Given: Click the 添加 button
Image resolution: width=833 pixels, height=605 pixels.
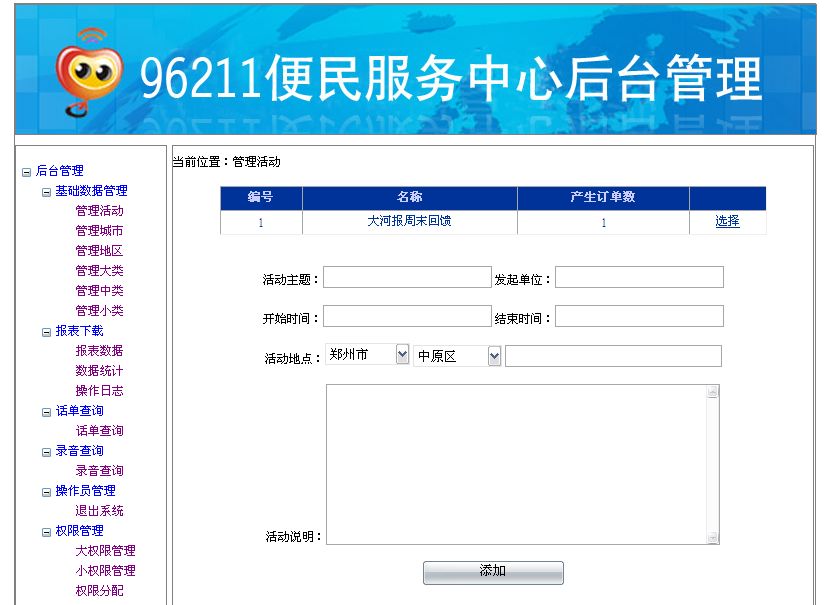Looking at the screenshot, I should 493,573.
